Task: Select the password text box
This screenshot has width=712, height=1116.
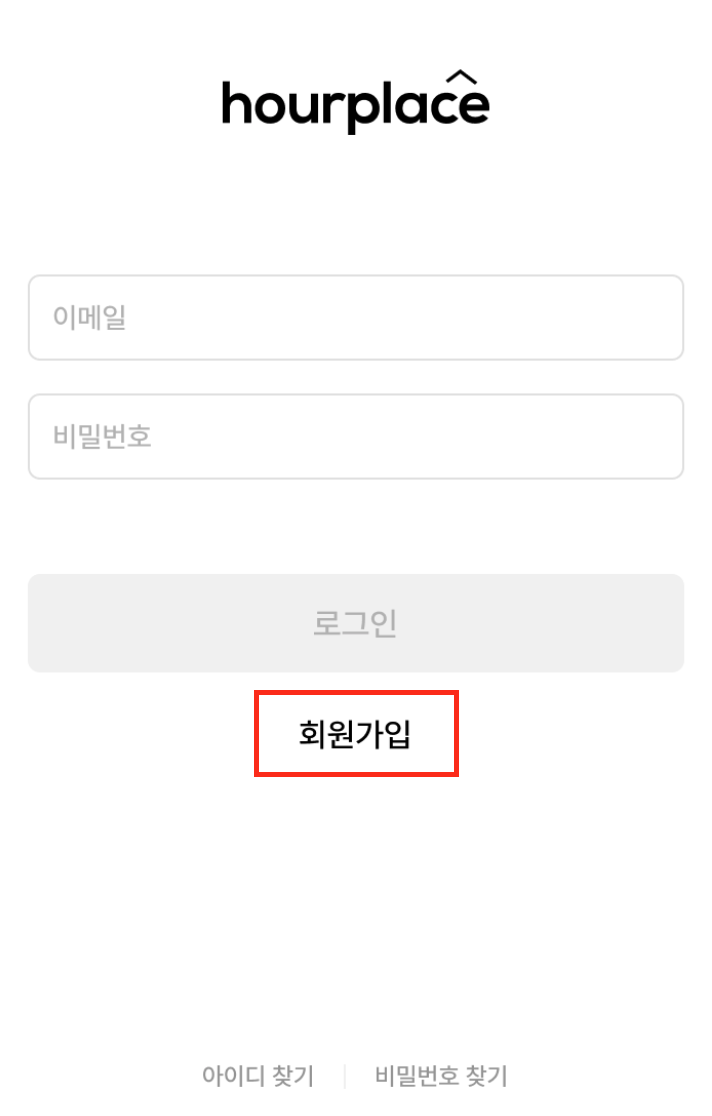Action: point(355,436)
